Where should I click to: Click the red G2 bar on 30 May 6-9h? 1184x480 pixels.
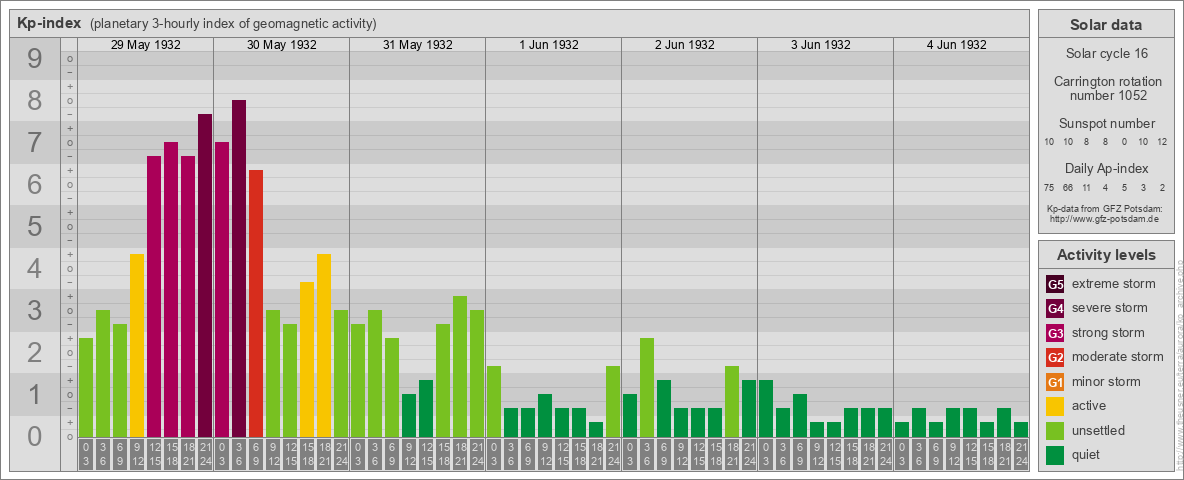point(256,303)
